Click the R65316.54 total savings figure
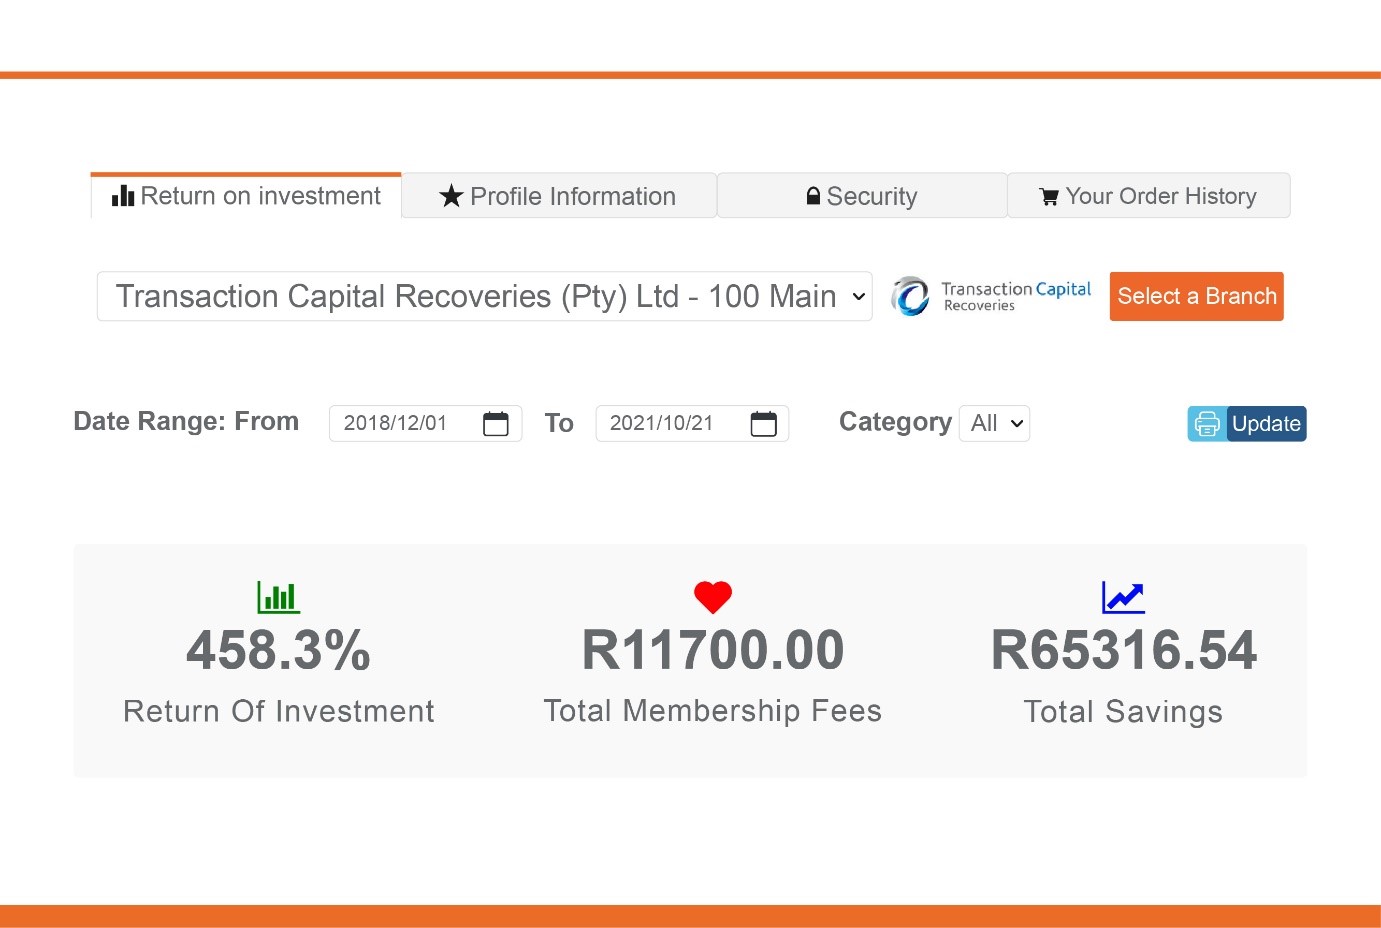Screen dimensions: 1381x928 1123,650
